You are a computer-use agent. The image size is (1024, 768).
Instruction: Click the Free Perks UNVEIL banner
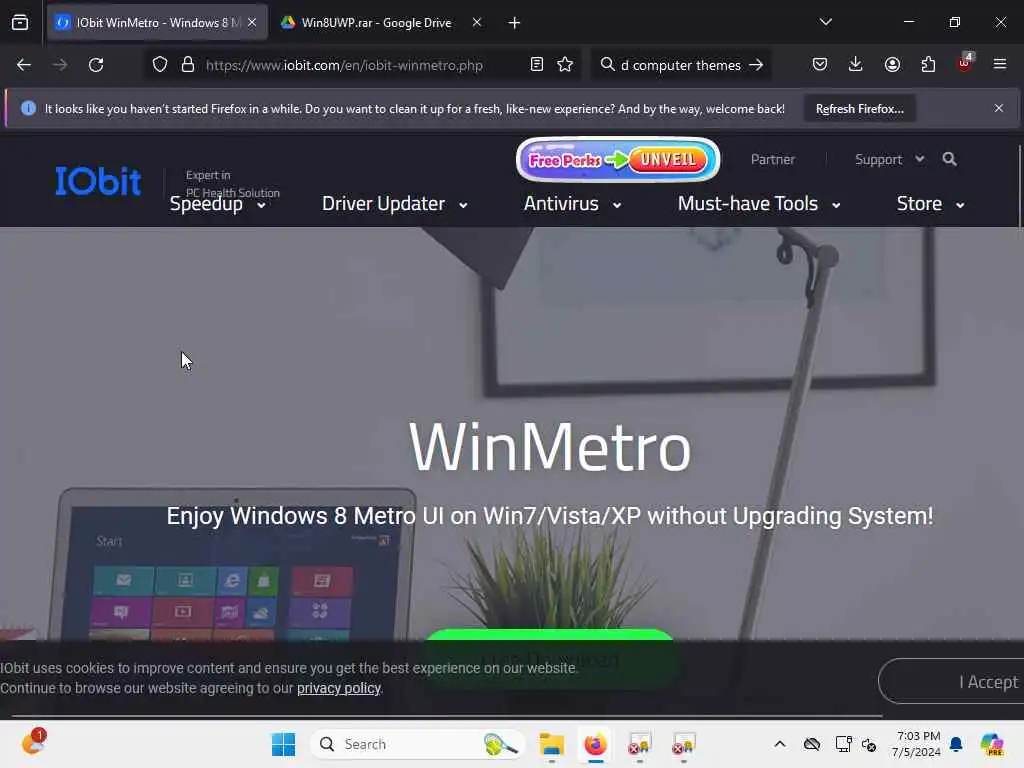click(618, 159)
